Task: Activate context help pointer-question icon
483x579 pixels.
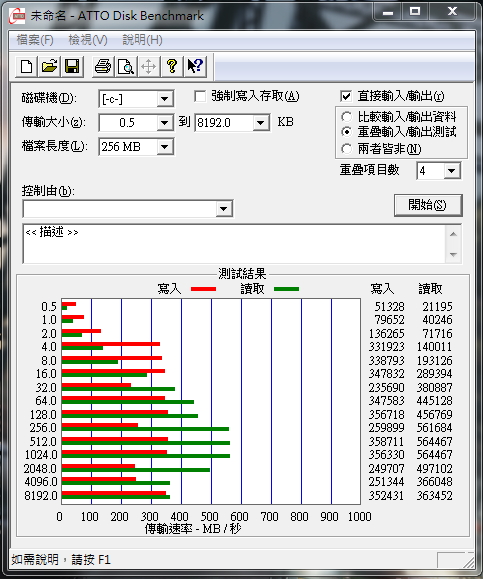Action: (x=195, y=67)
